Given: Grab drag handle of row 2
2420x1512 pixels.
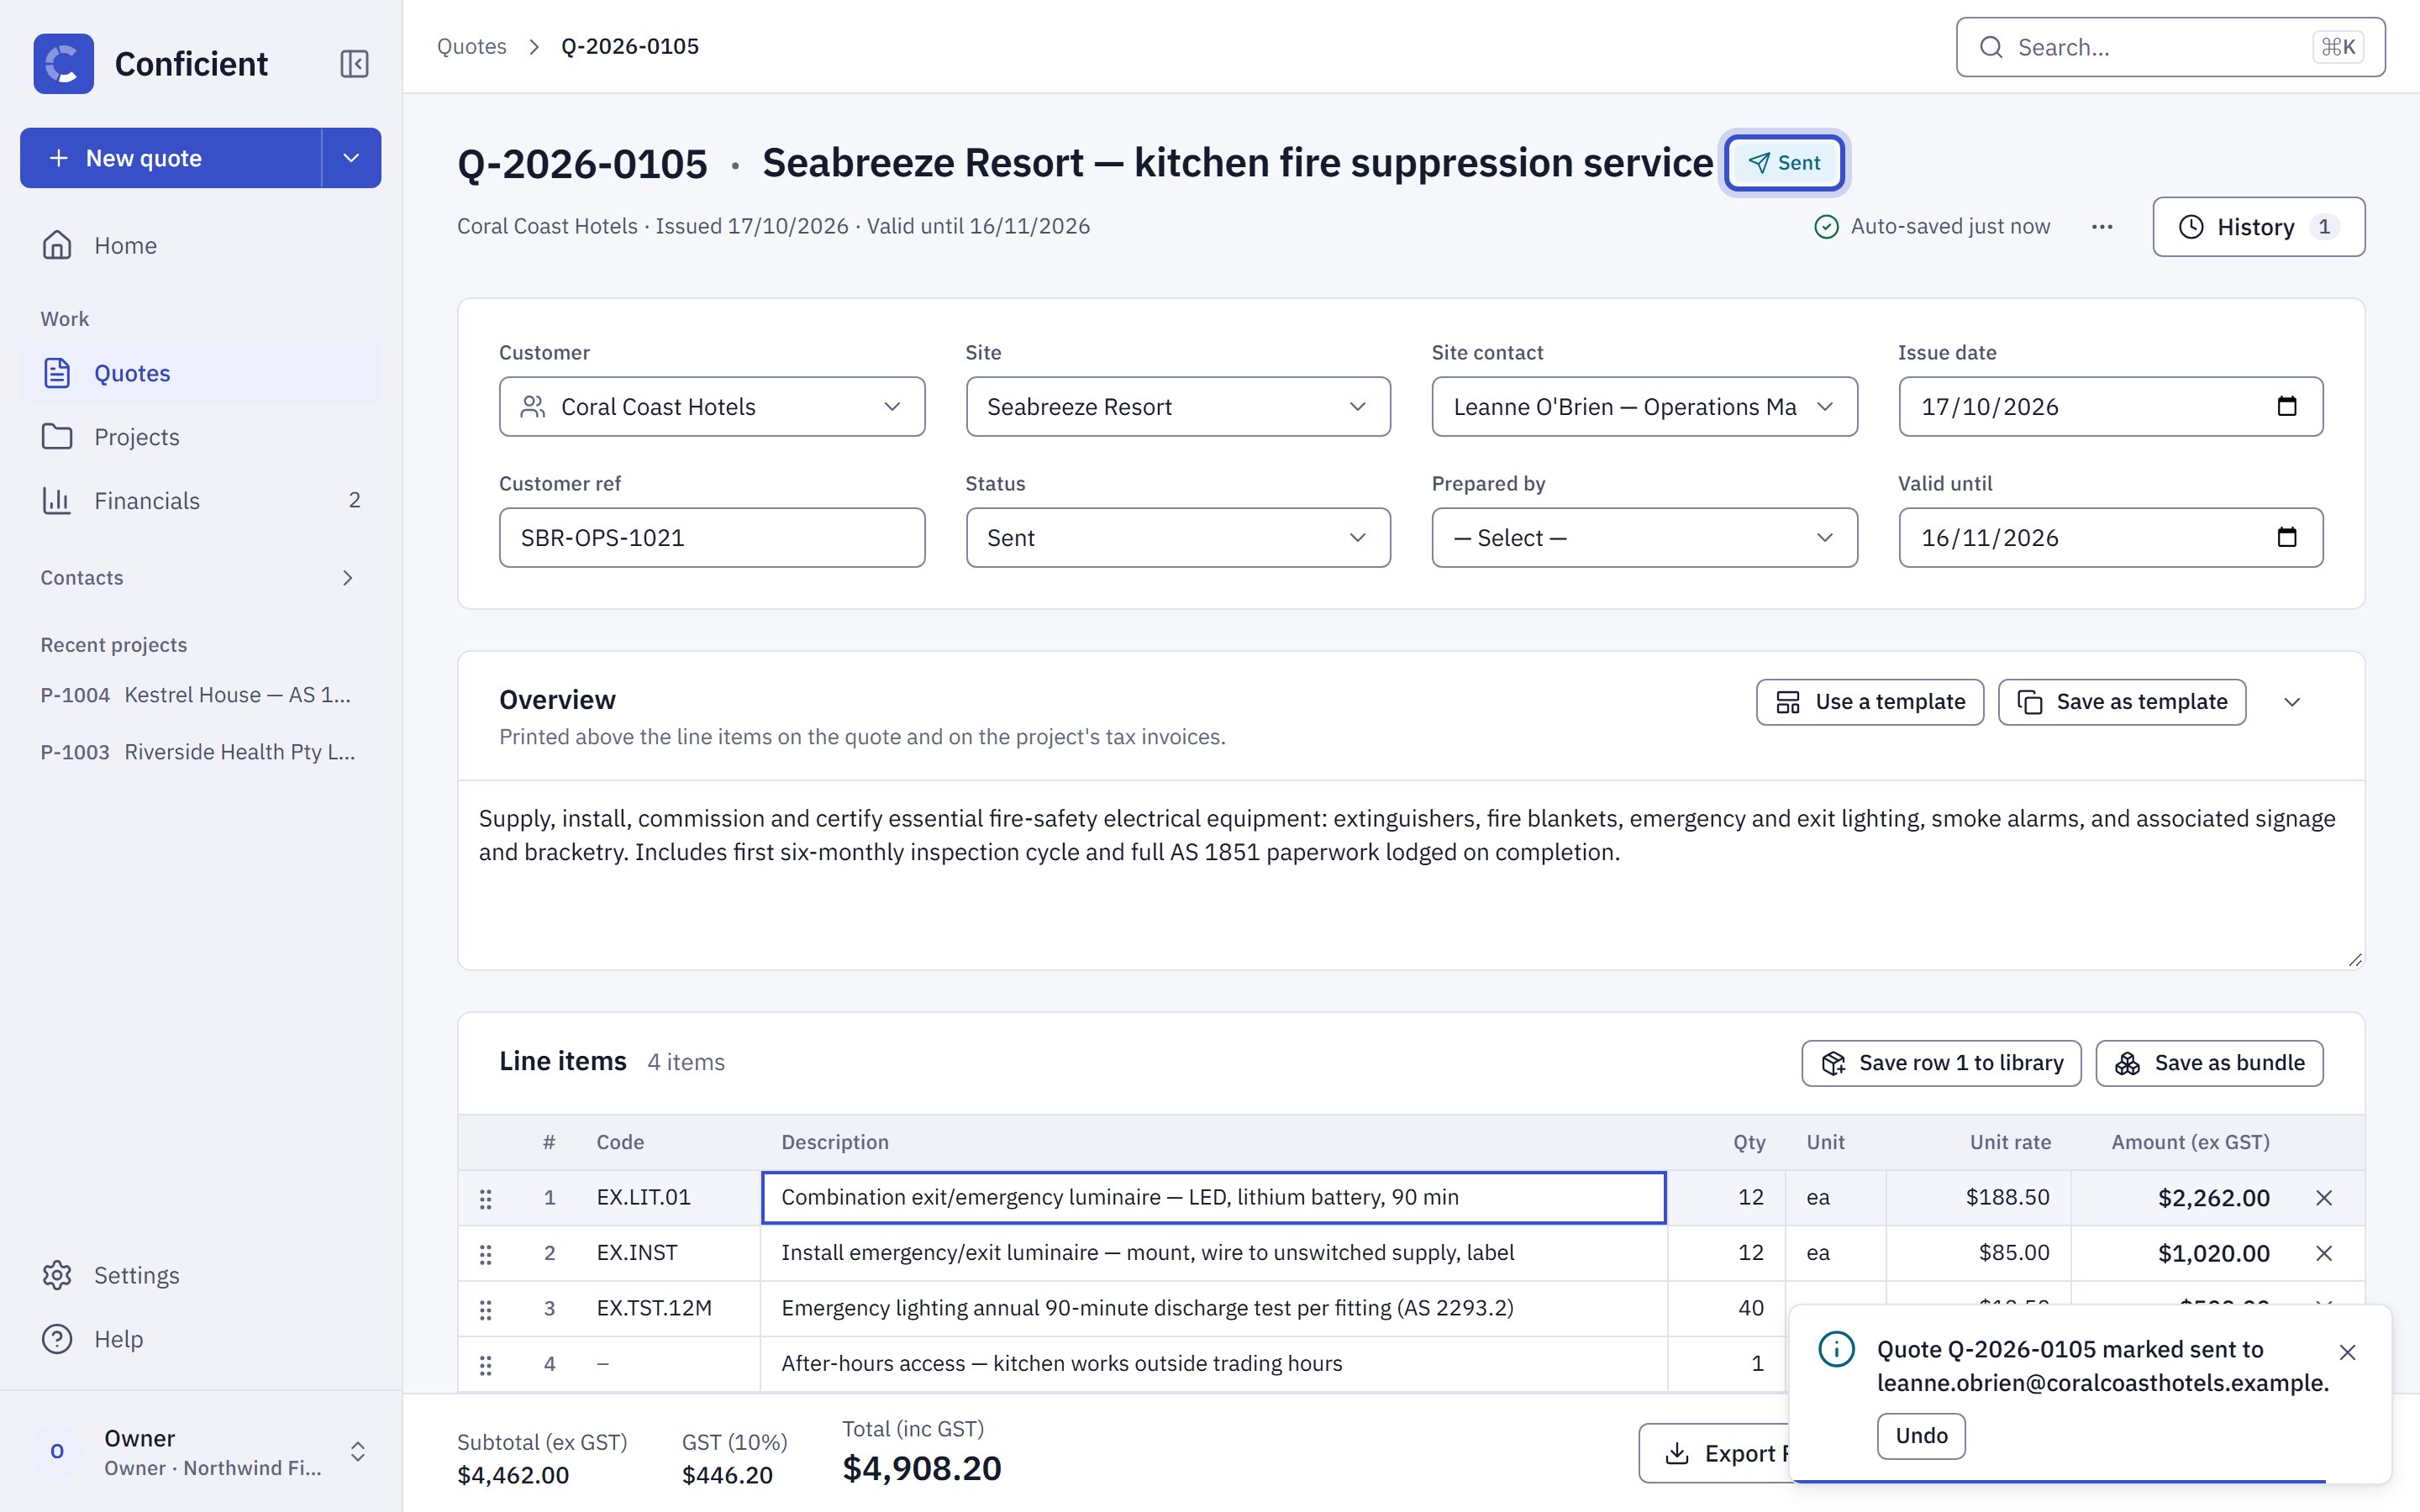Looking at the screenshot, I should (486, 1253).
